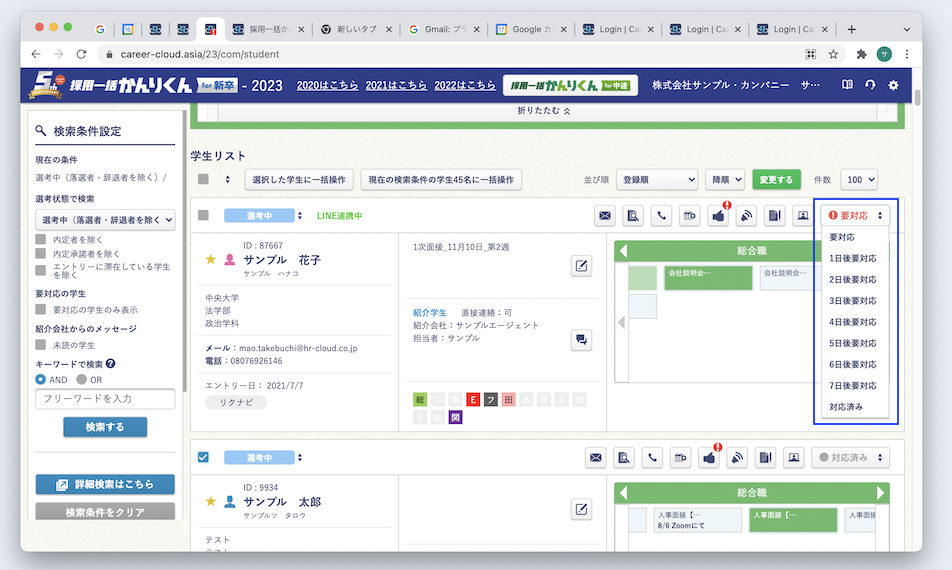
Task: Toggle star for サンプル 花子
Action: (x=211, y=260)
